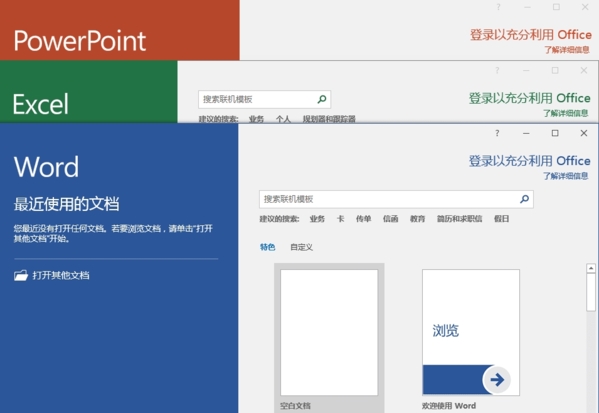599x413 pixels.
Task: Maximize the Word window
Action: [x=555, y=133]
